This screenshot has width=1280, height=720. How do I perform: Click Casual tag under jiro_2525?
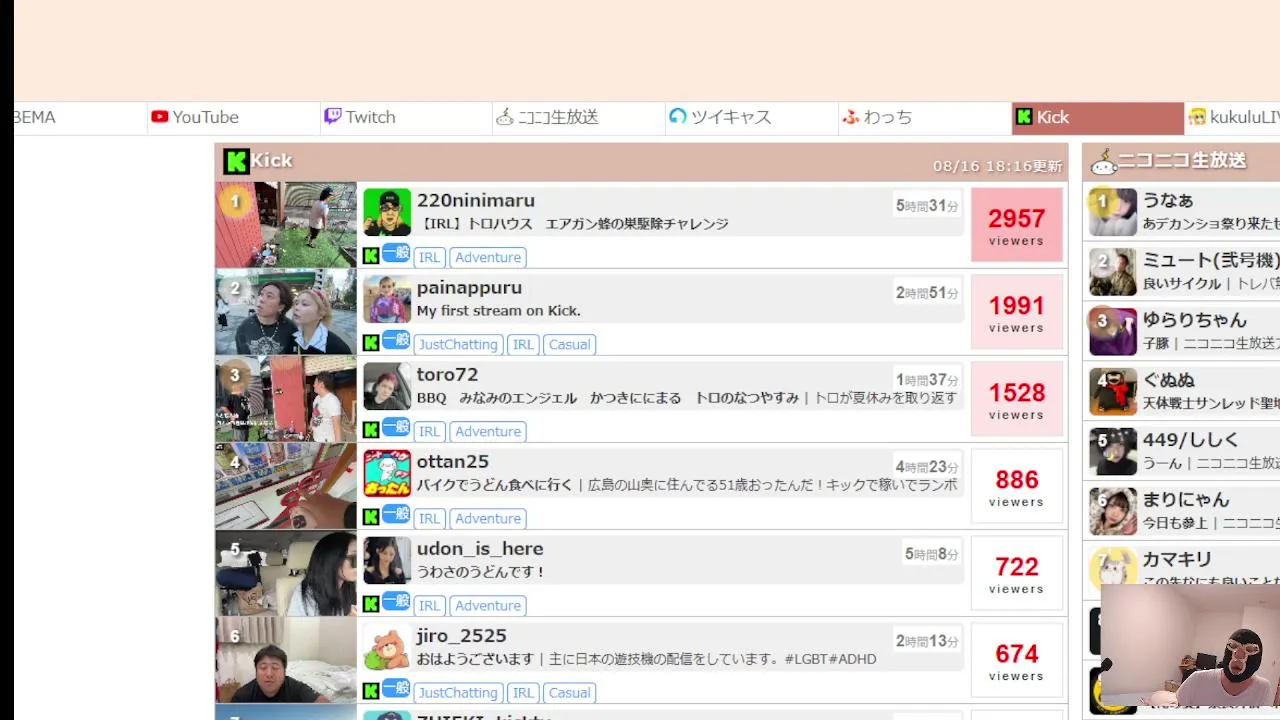pos(570,692)
